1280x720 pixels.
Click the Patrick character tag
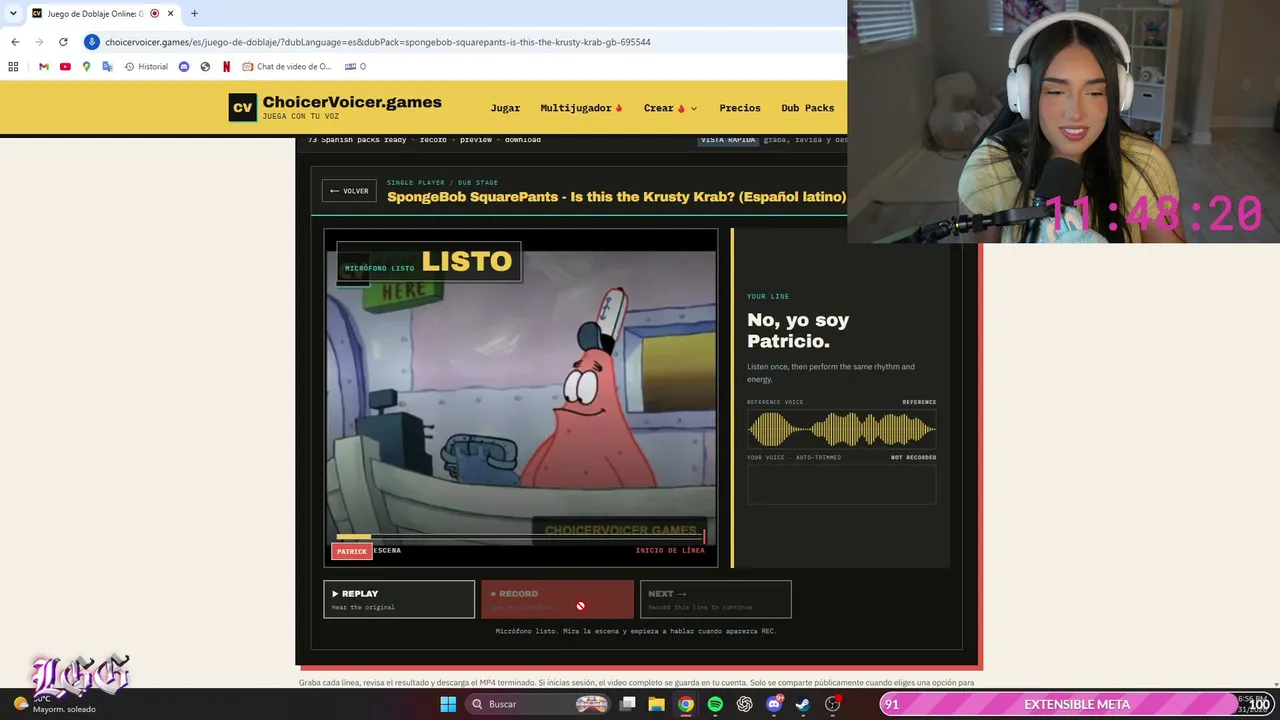(352, 551)
